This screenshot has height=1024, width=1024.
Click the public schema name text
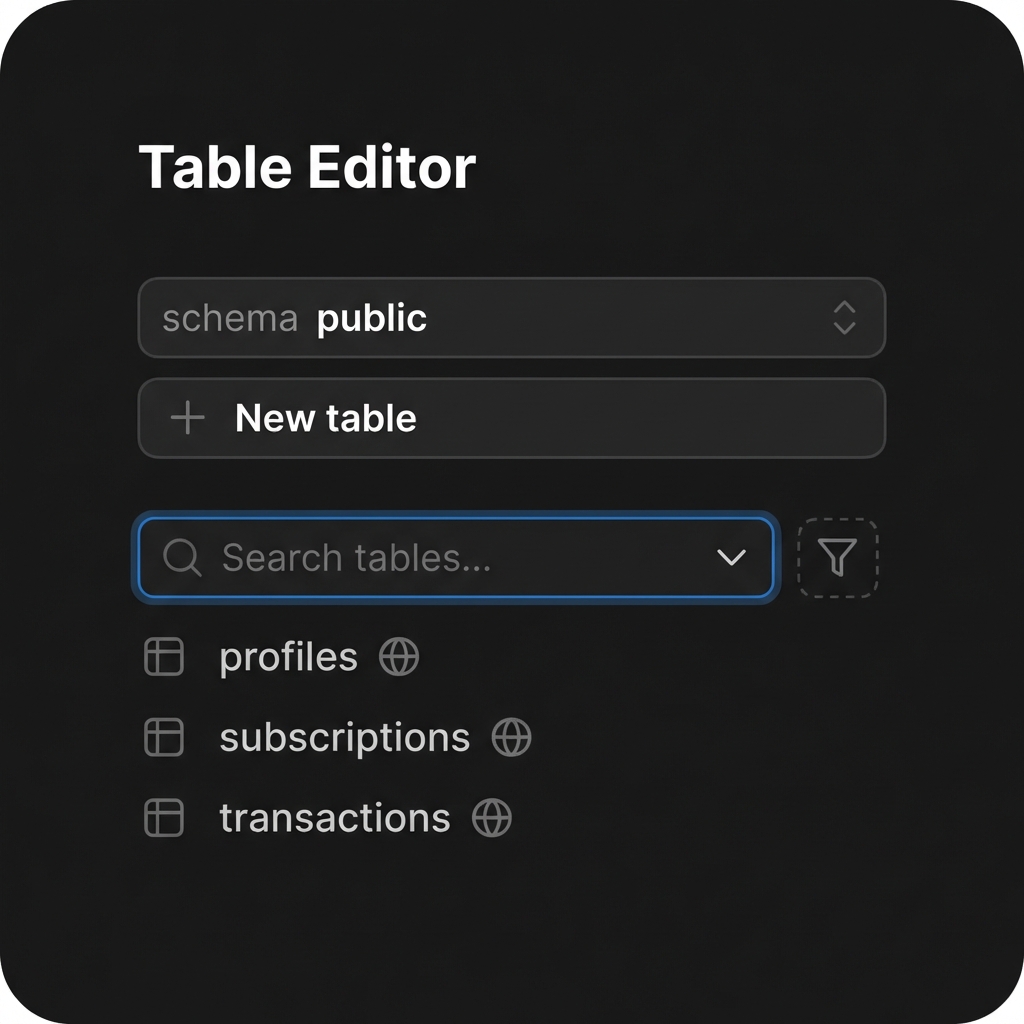pyautogui.click(x=371, y=318)
